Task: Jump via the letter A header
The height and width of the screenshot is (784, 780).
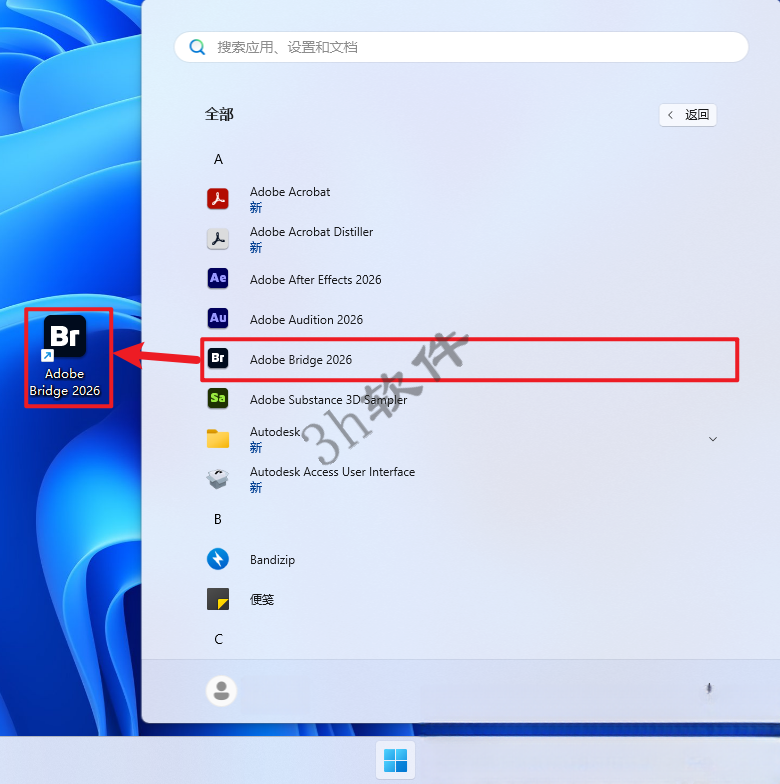Action: [218, 160]
